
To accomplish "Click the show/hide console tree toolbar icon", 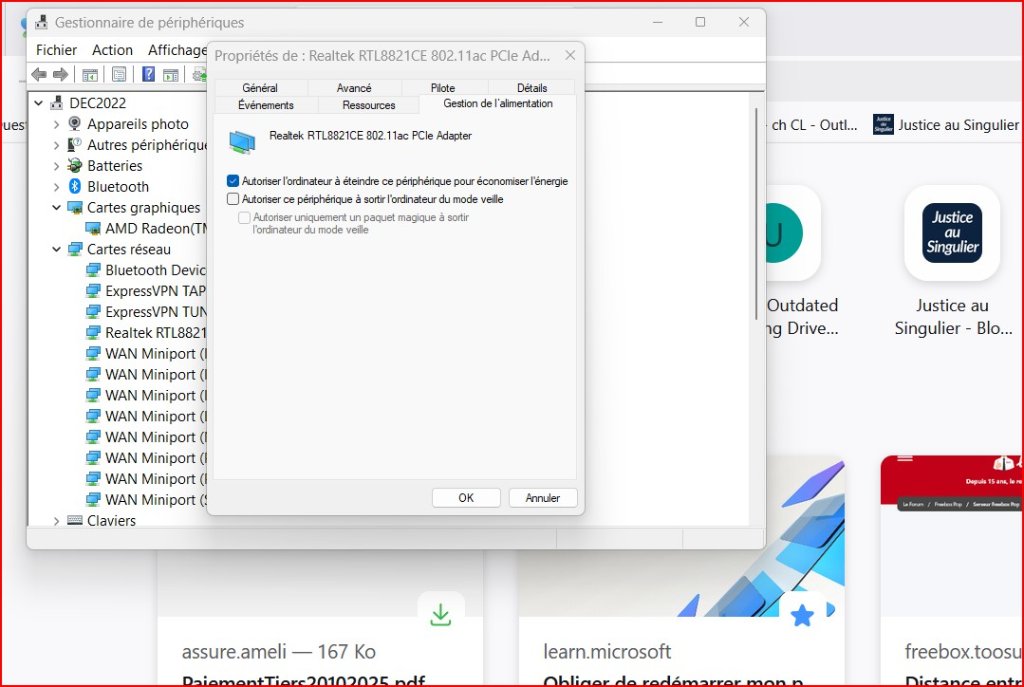I will (90, 75).
